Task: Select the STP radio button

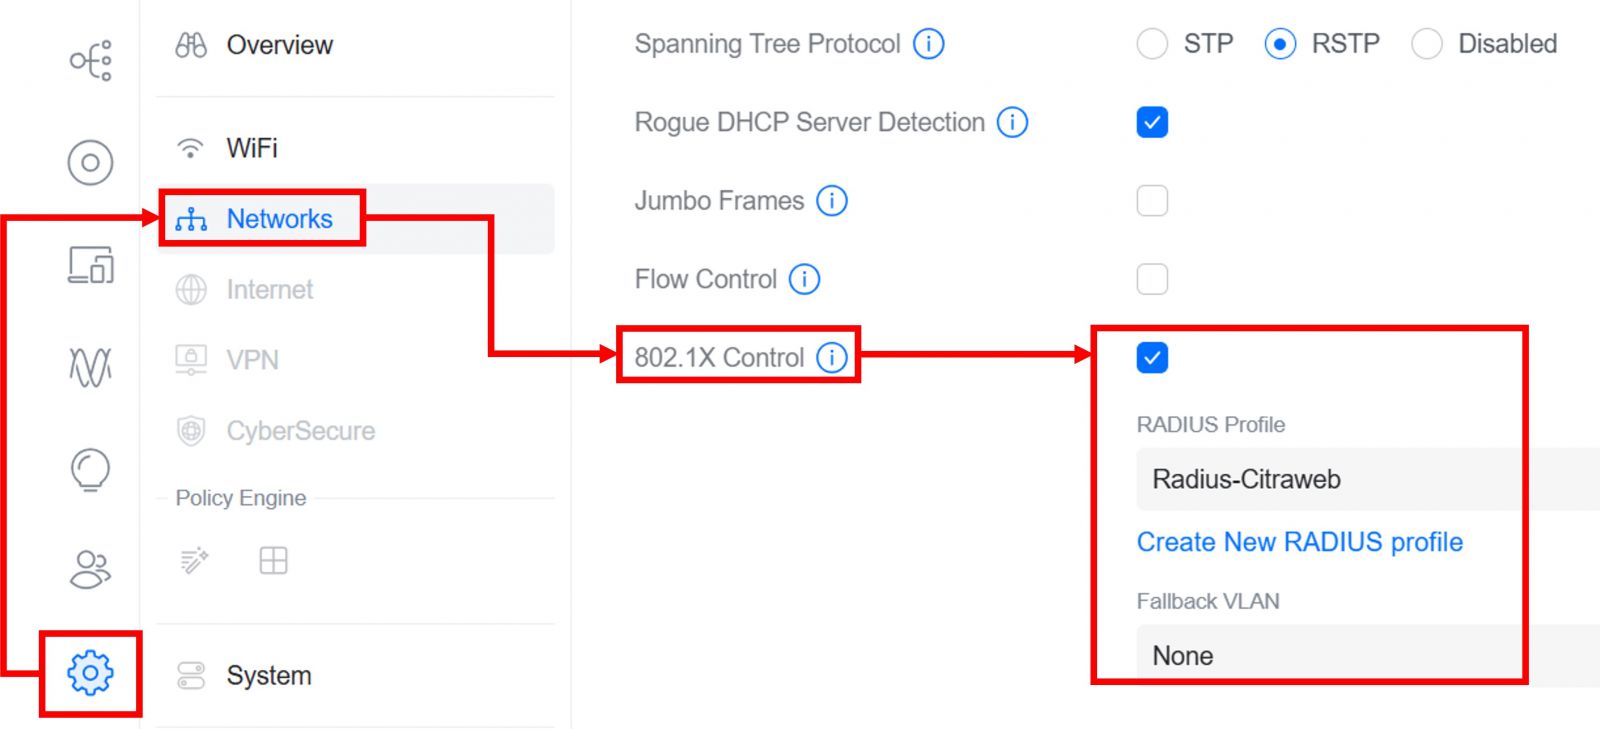Action: coord(1152,44)
